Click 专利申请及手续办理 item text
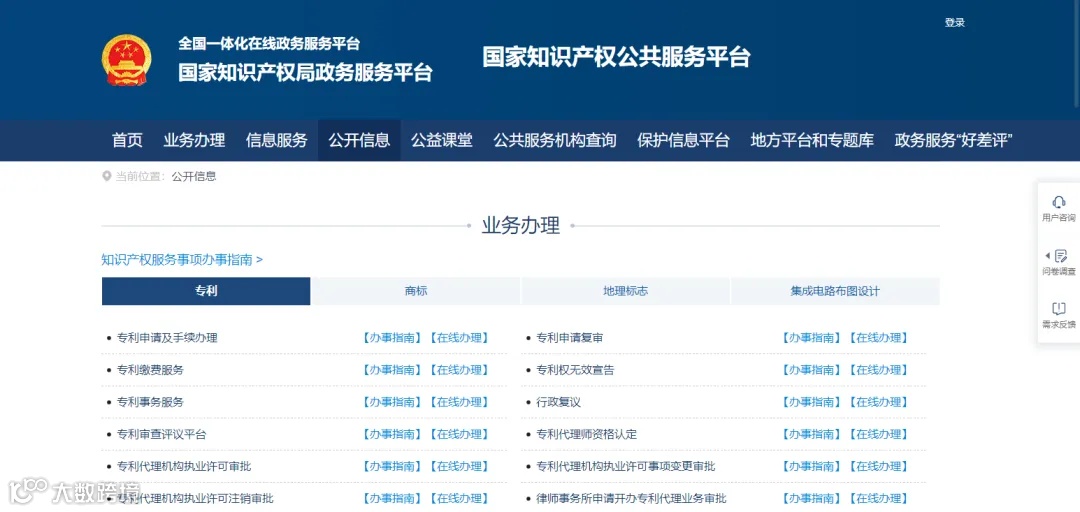Viewport: 1080px width, 512px height. coord(167,338)
